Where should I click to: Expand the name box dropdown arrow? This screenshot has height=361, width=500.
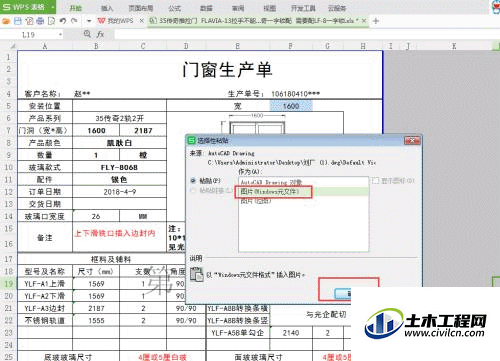[x=60, y=35]
